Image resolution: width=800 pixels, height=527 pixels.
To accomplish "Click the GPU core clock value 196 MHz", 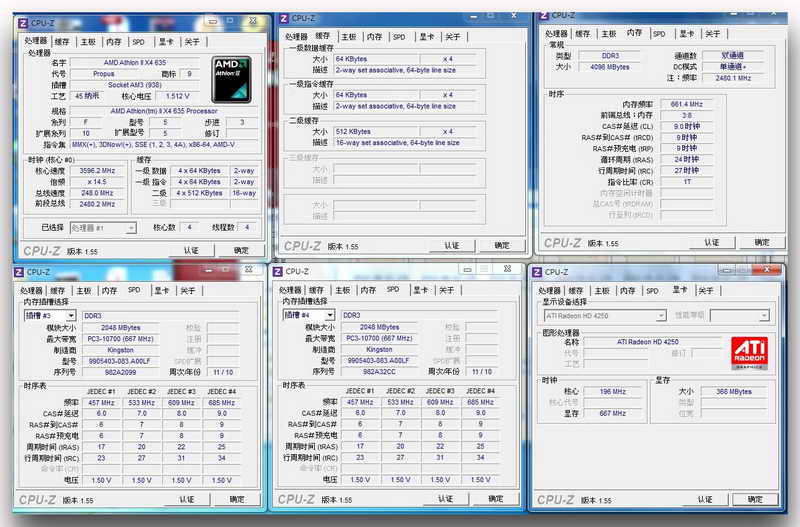I will tap(613, 392).
